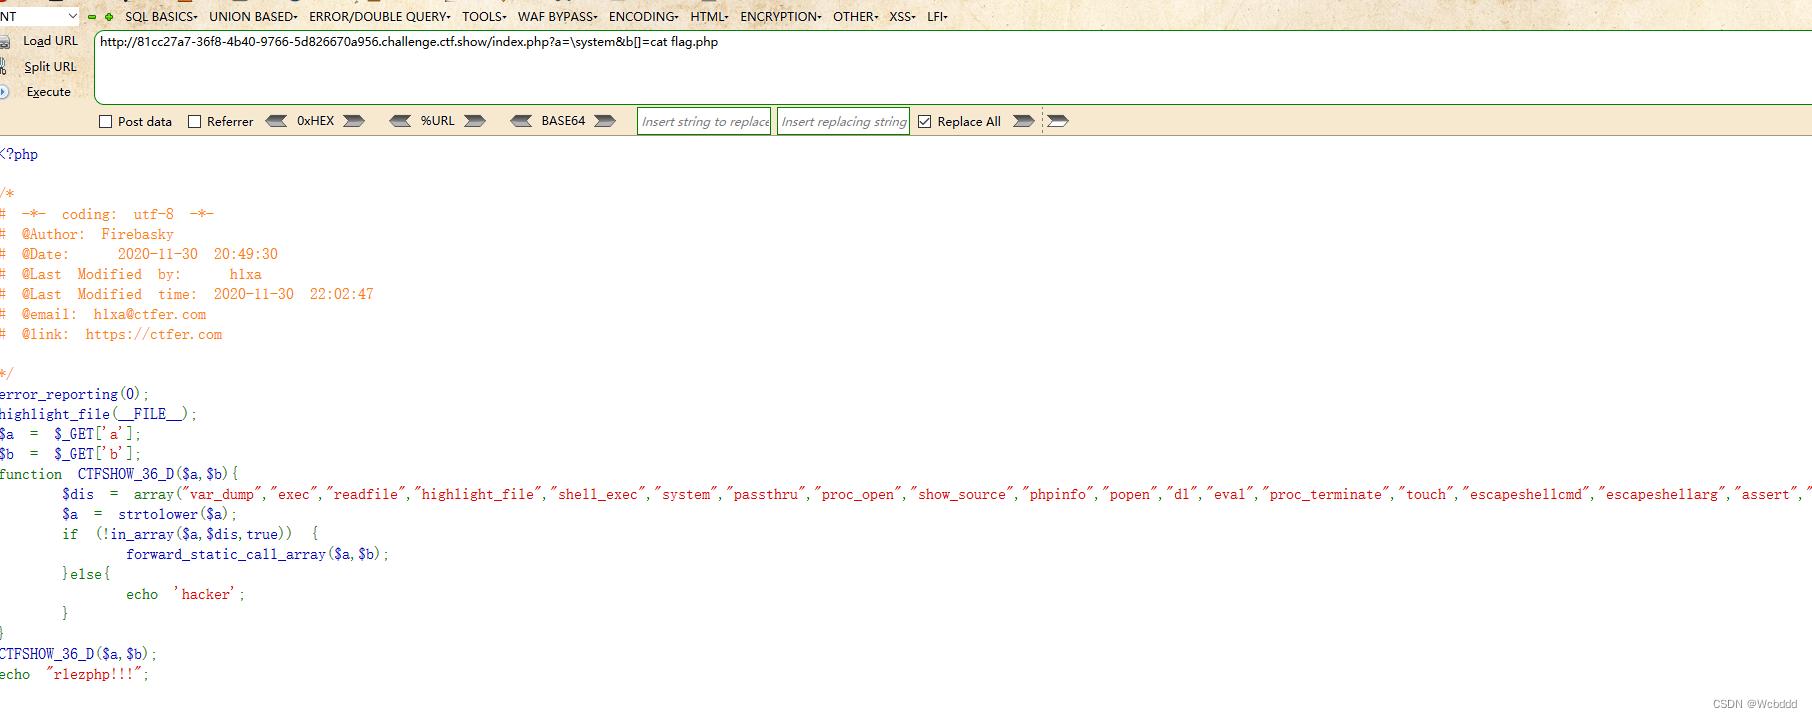Viewport: 1812px width, 718px height.
Task: Click the "echo 'hacker';" code line
Action: coord(185,594)
